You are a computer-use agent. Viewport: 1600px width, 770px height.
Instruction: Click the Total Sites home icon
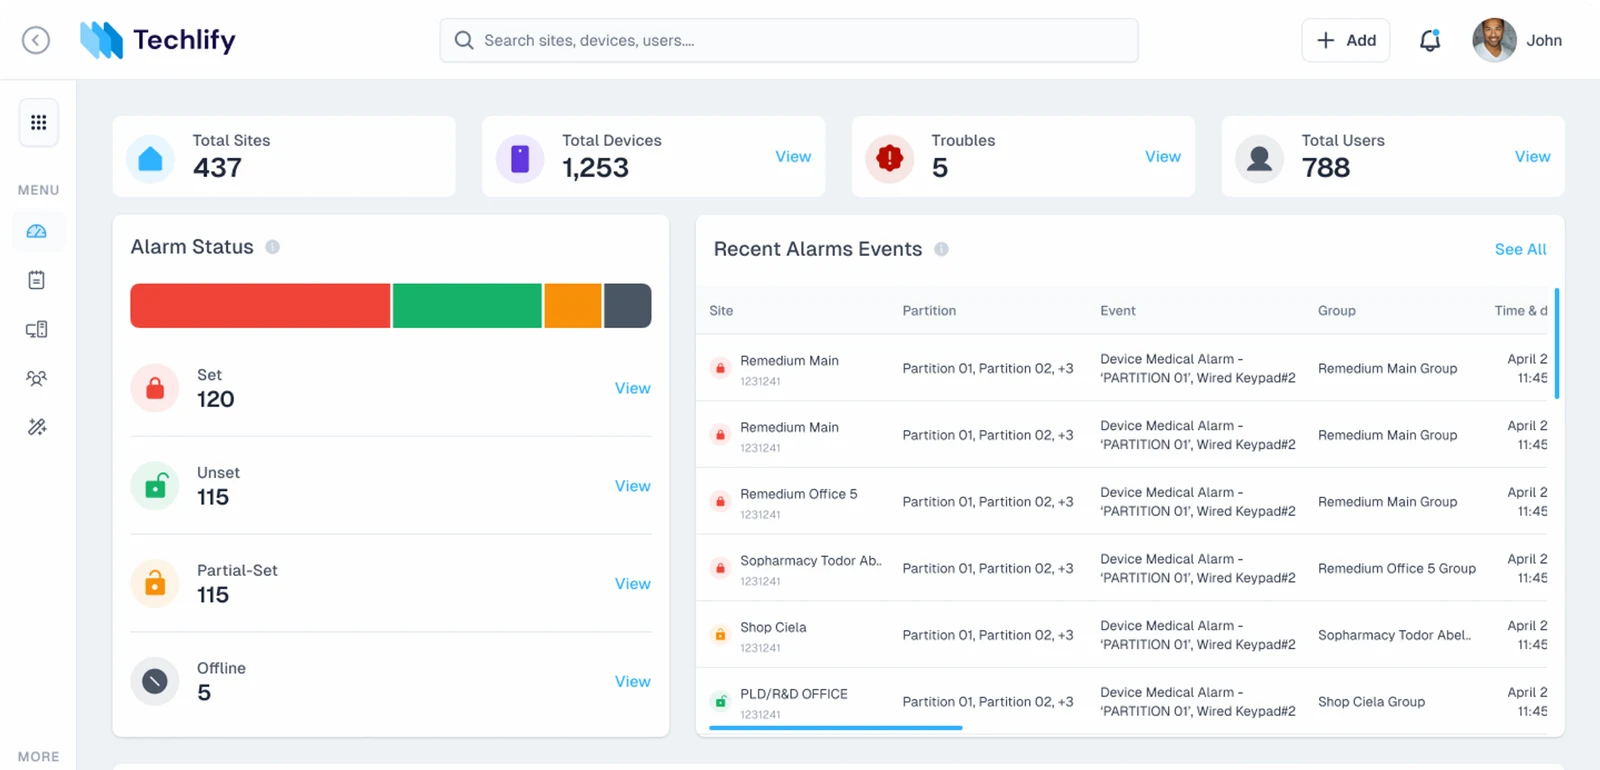tap(150, 158)
